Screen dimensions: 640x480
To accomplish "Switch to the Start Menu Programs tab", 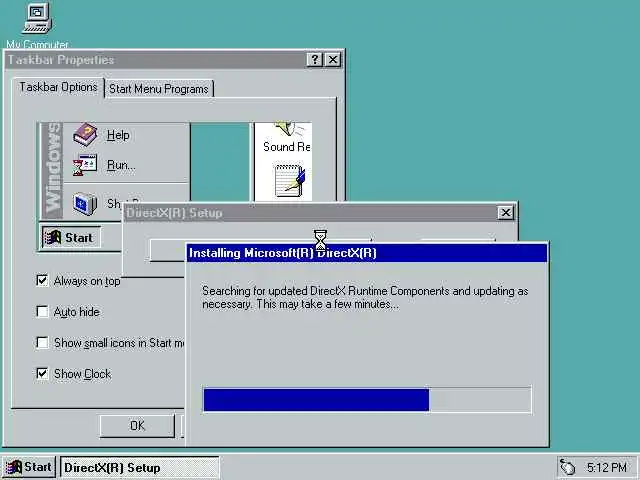I will click(159, 89).
